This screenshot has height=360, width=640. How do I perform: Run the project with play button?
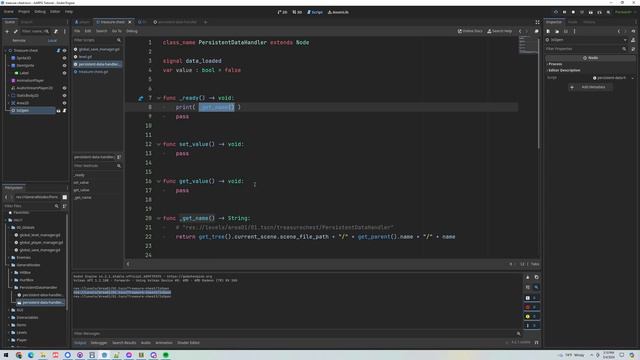click(556, 12)
